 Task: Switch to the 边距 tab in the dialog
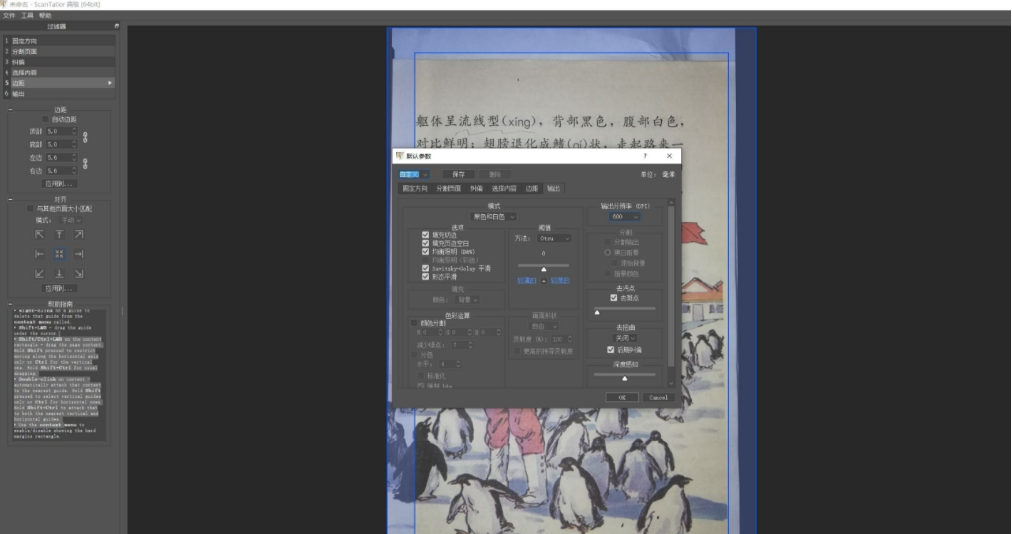[532, 189]
